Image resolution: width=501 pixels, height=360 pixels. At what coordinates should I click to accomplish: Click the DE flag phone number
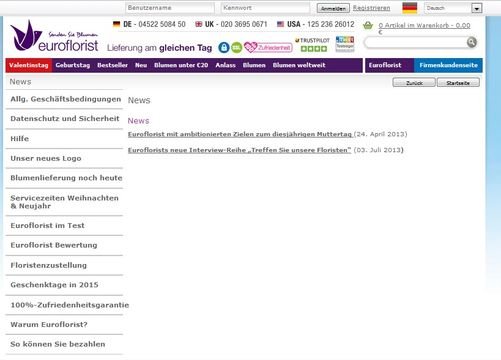click(149, 24)
